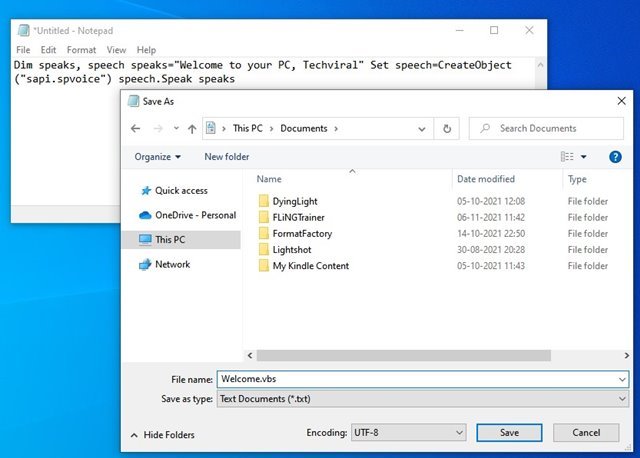The width and height of the screenshot is (640, 458).
Task: Click the Save As title bar icon
Action: click(133, 101)
